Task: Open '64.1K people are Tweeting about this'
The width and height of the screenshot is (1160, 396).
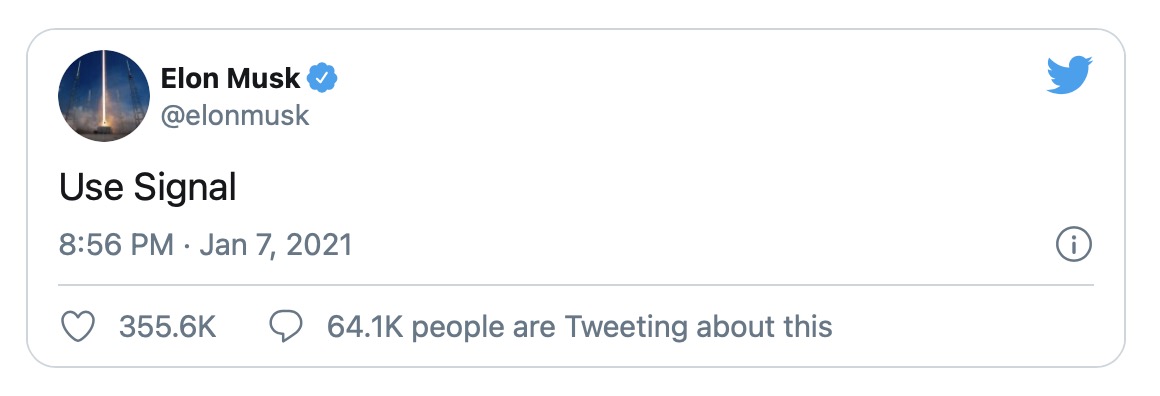Action: point(580,327)
